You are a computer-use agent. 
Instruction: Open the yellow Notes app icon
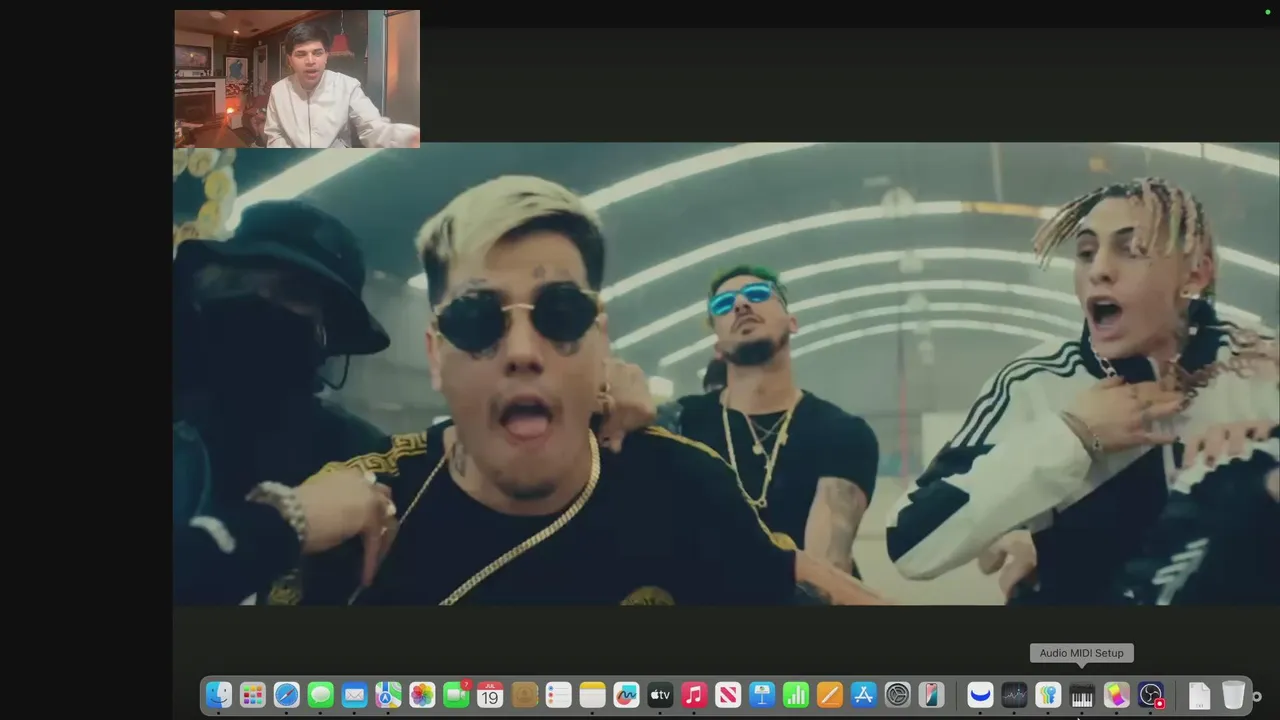[592, 695]
